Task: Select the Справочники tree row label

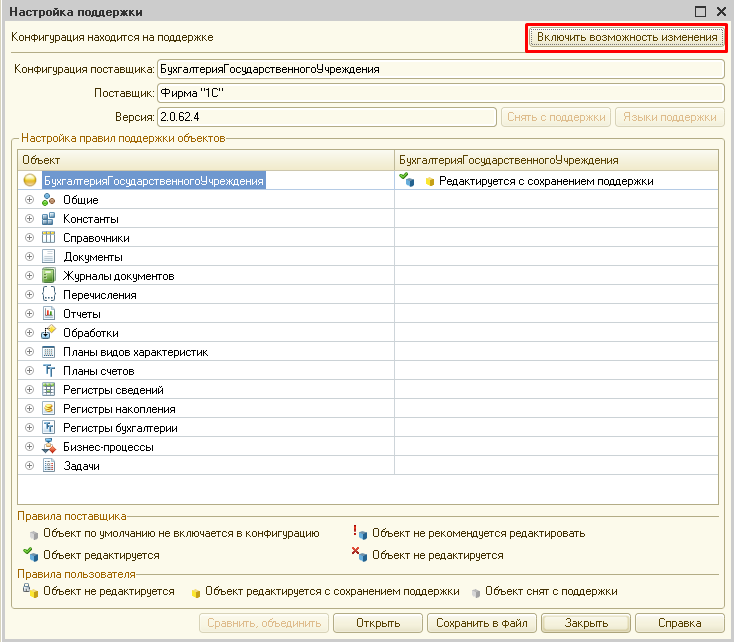Action: tap(96, 238)
